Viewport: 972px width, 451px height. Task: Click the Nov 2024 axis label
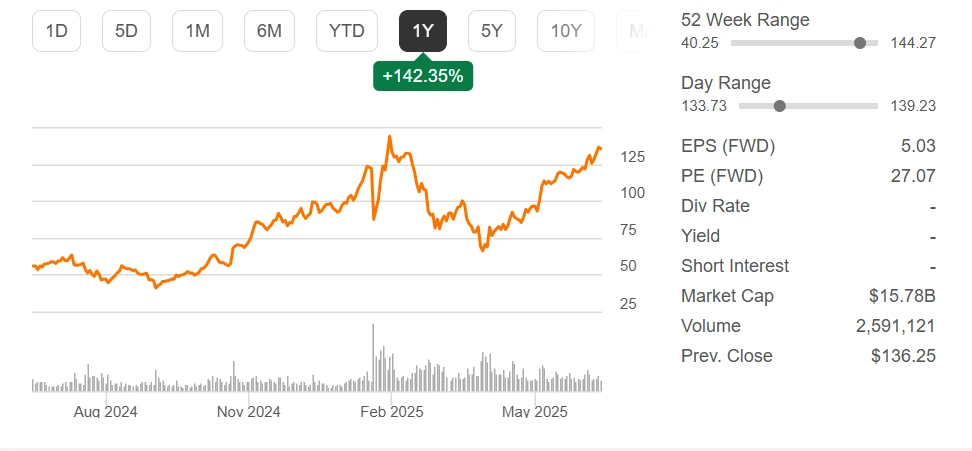(x=248, y=411)
